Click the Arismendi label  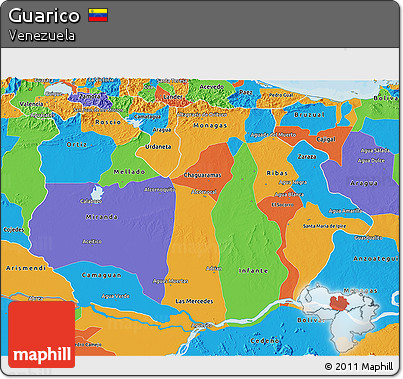(26, 268)
